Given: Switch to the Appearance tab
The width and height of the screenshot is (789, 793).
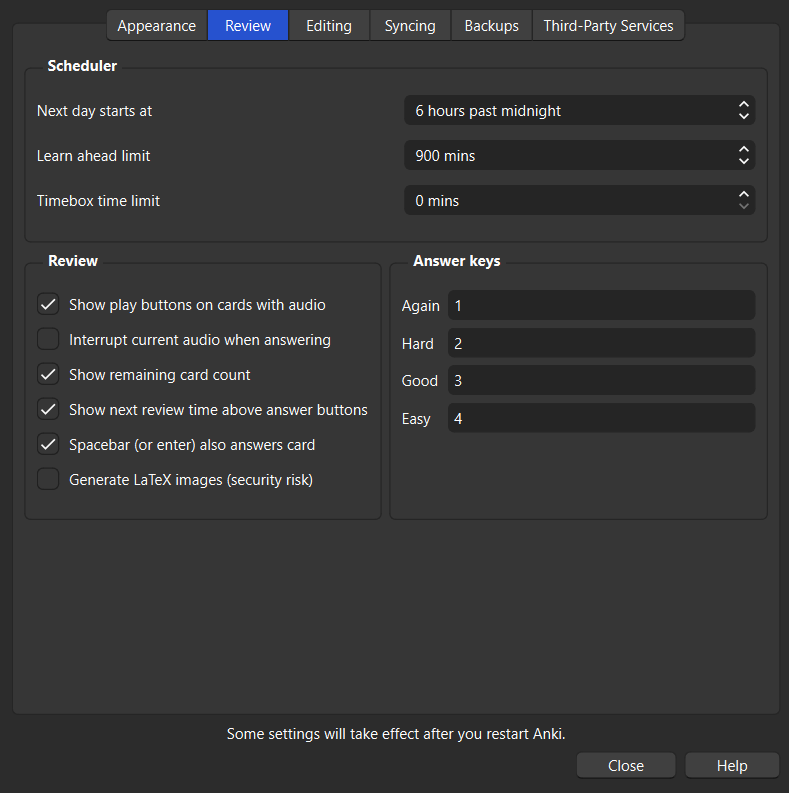Looking at the screenshot, I should 157,25.
